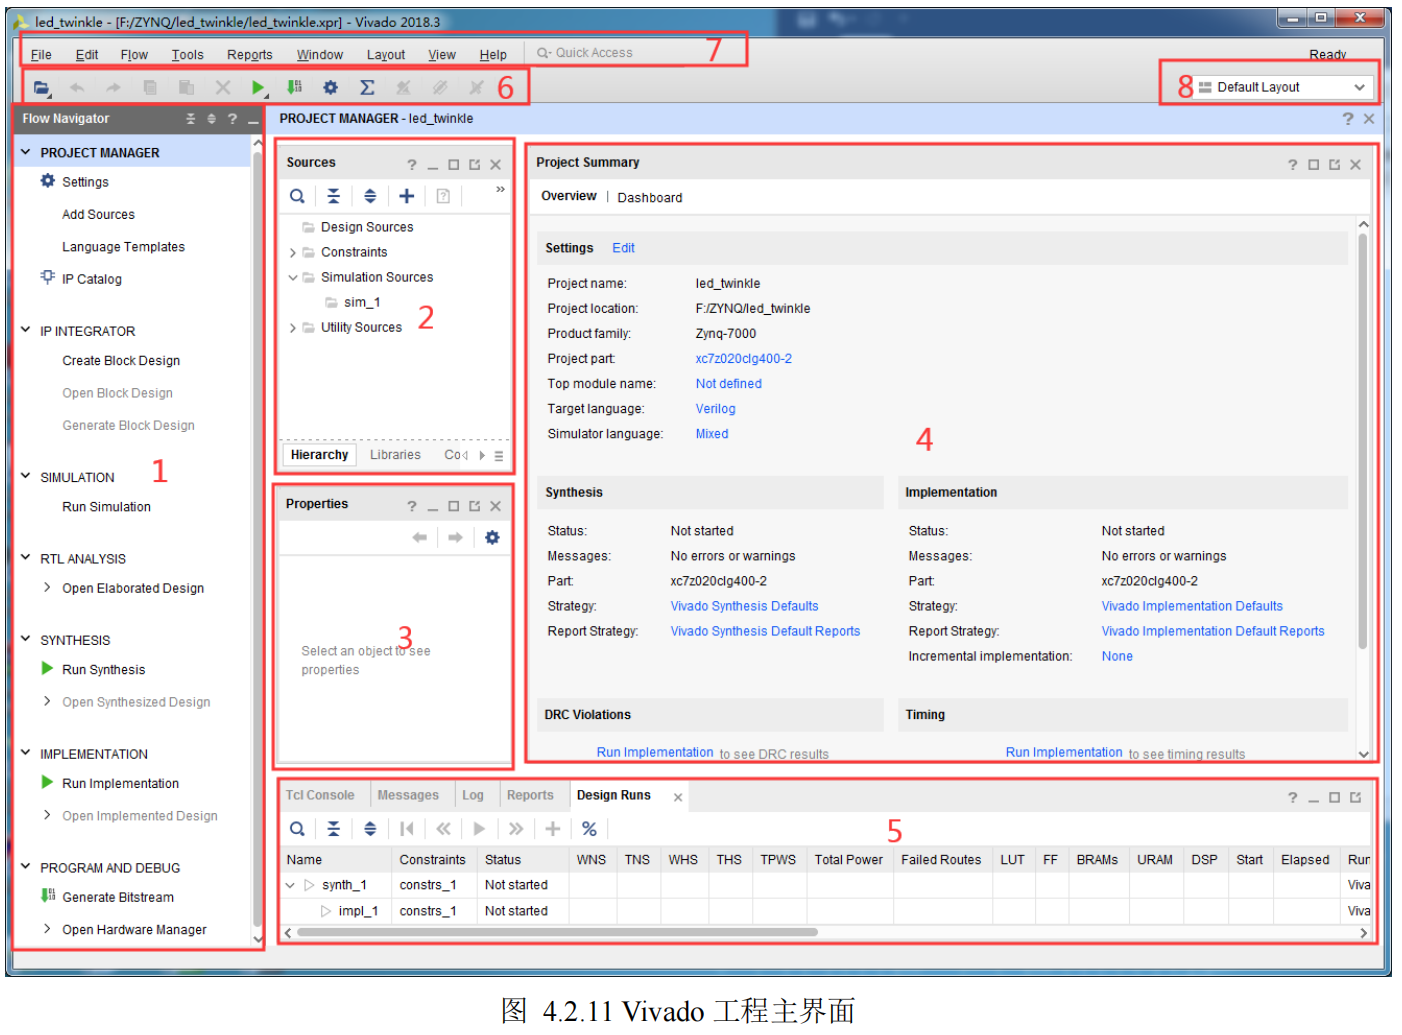Click Undo arrow in main toolbar
Image resolution: width=1402 pixels, height=1035 pixels.
pyautogui.click(x=77, y=88)
